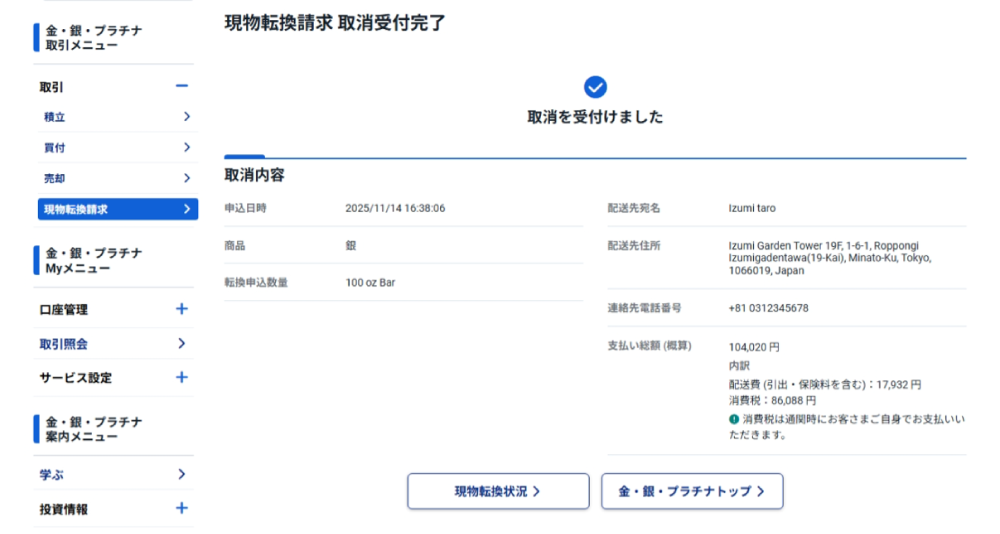1000x534 pixels.
Task: Open the 積立 menu item
Action: coord(55,117)
